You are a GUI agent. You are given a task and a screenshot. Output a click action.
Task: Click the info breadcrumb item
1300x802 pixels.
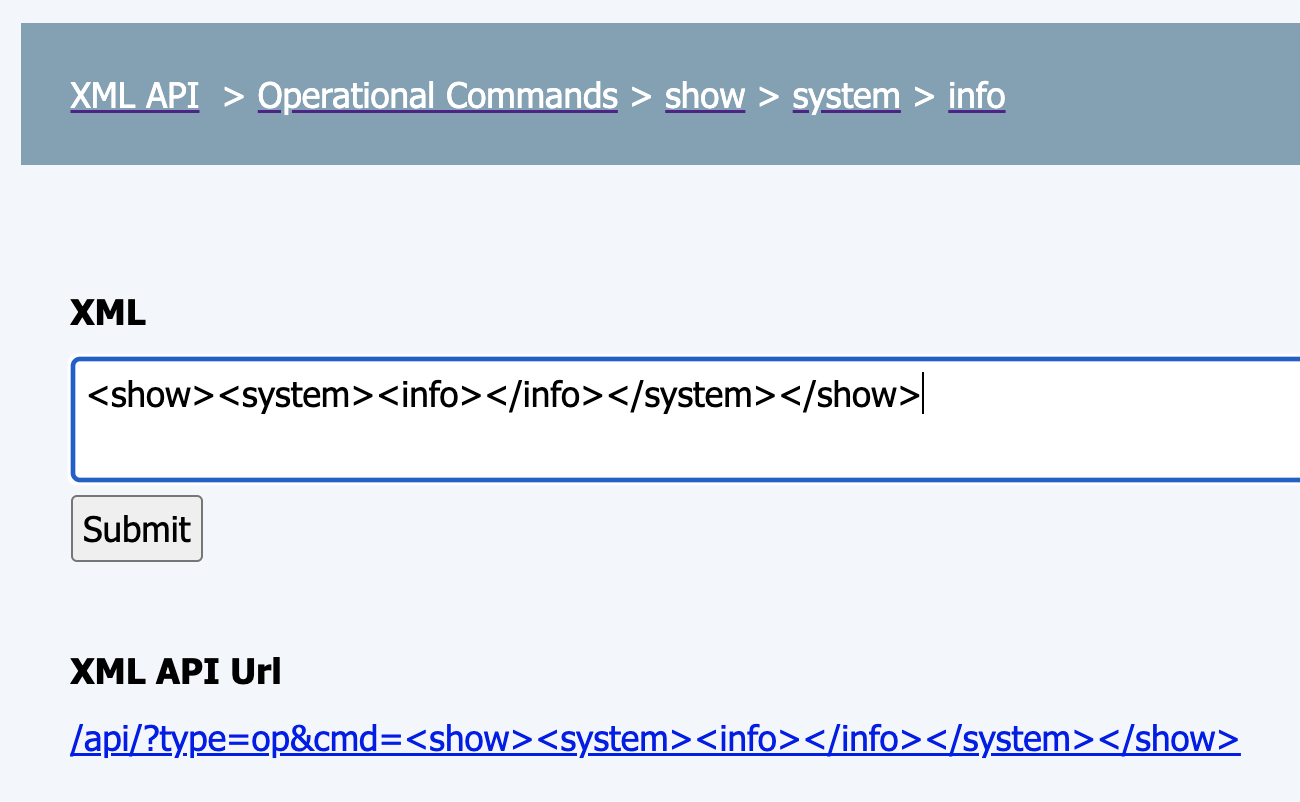coord(976,95)
